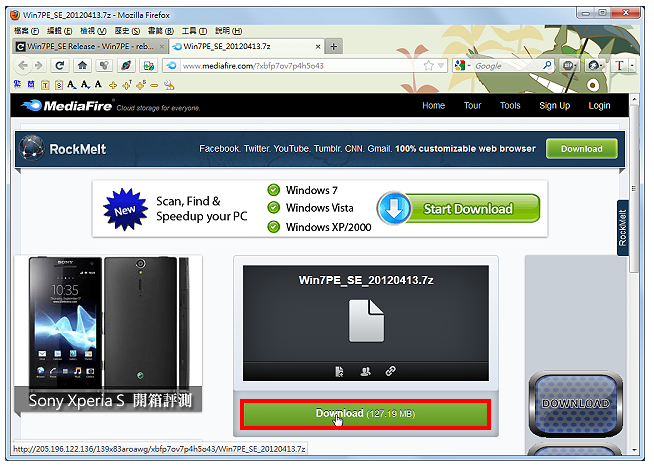654x467 pixels.
Task: Click the plain A font reset icon
Action: pos(98,85)
